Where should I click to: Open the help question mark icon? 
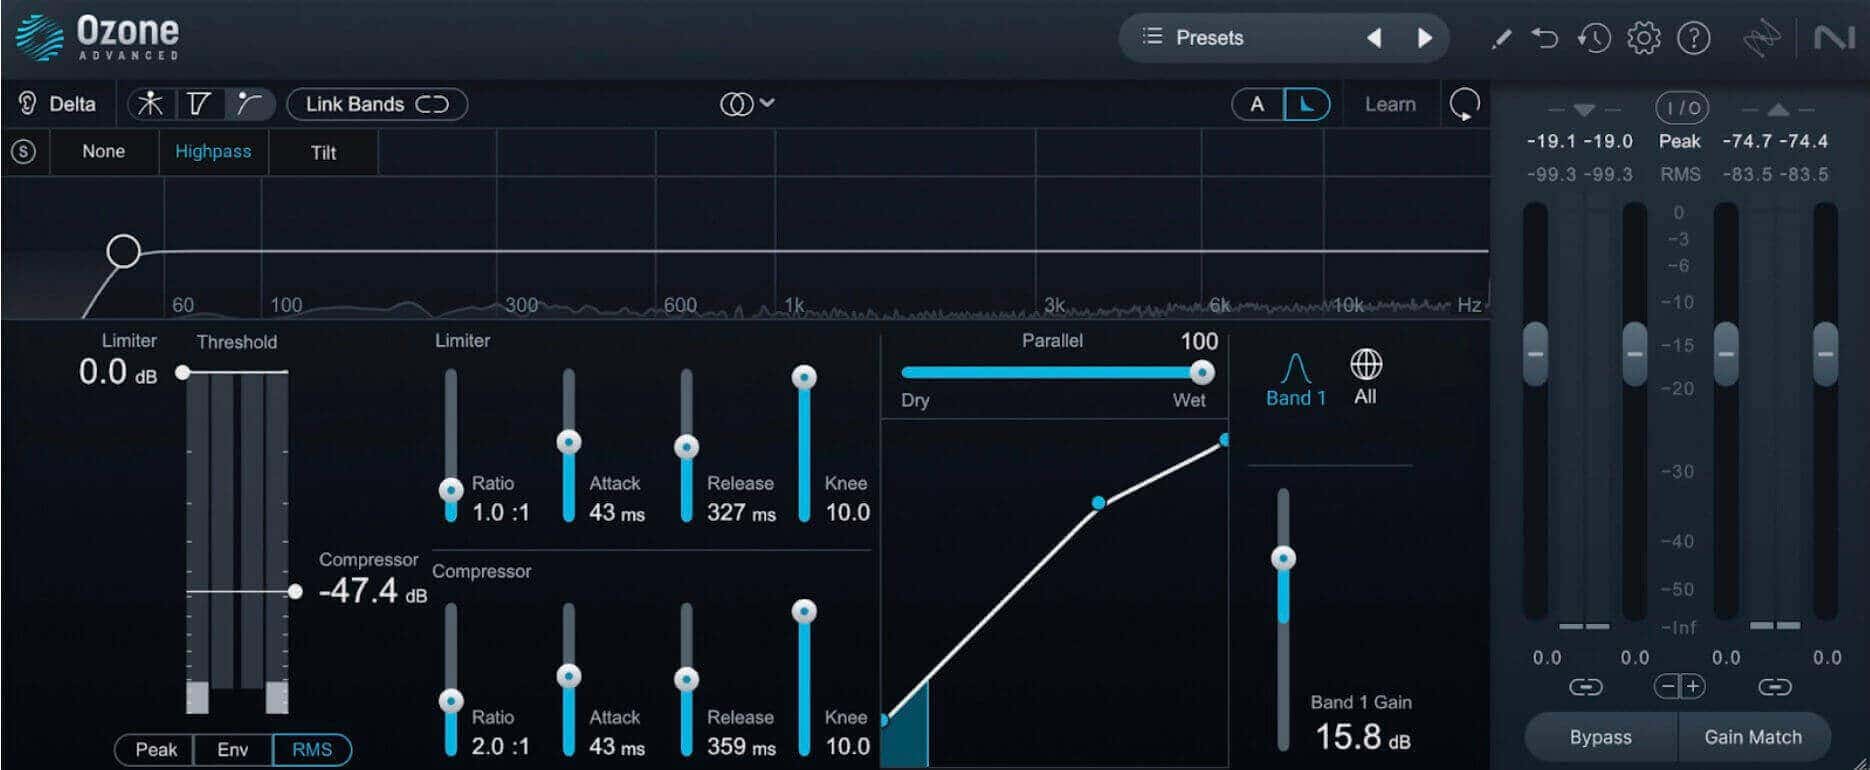pyautogui.click(x=1693, y=38)
